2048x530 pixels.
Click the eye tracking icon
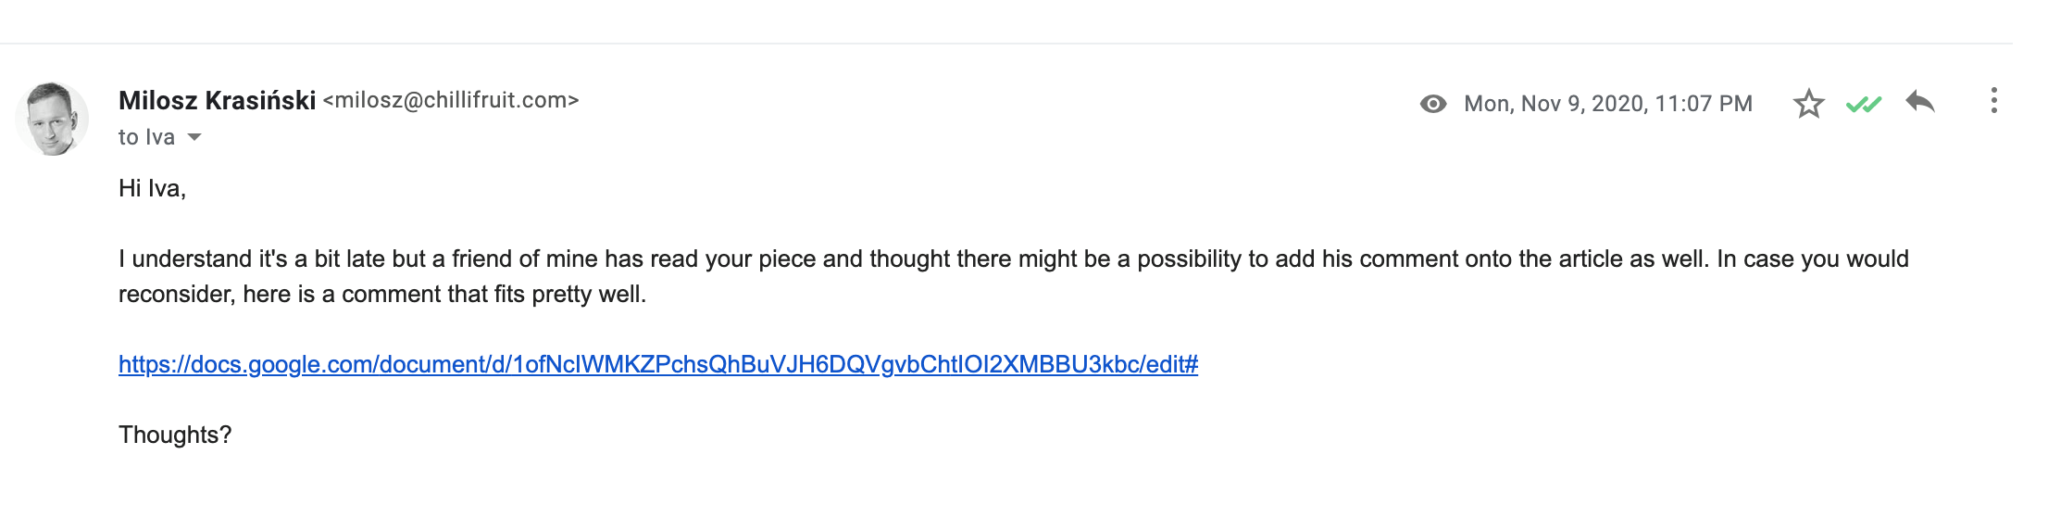click(x=1433, y=104)
